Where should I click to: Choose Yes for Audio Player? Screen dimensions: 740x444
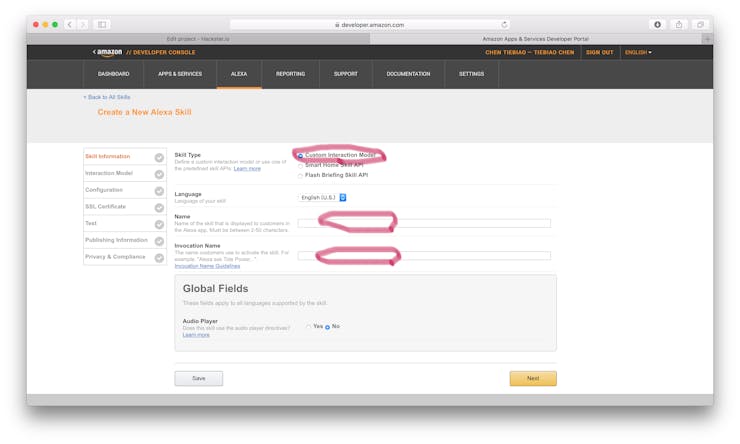pyautogui.click(x=309, y=327)
